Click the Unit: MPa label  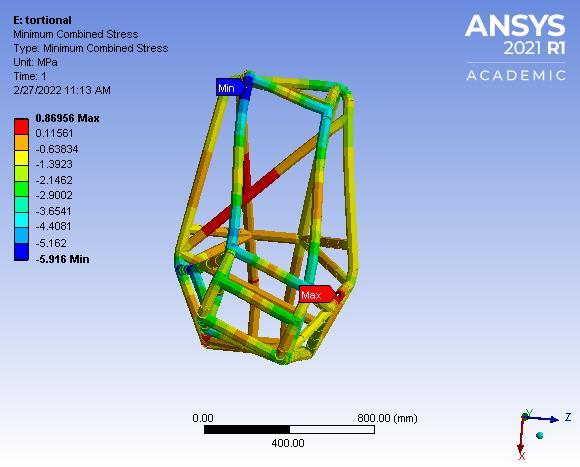click(x=35, y=62)
